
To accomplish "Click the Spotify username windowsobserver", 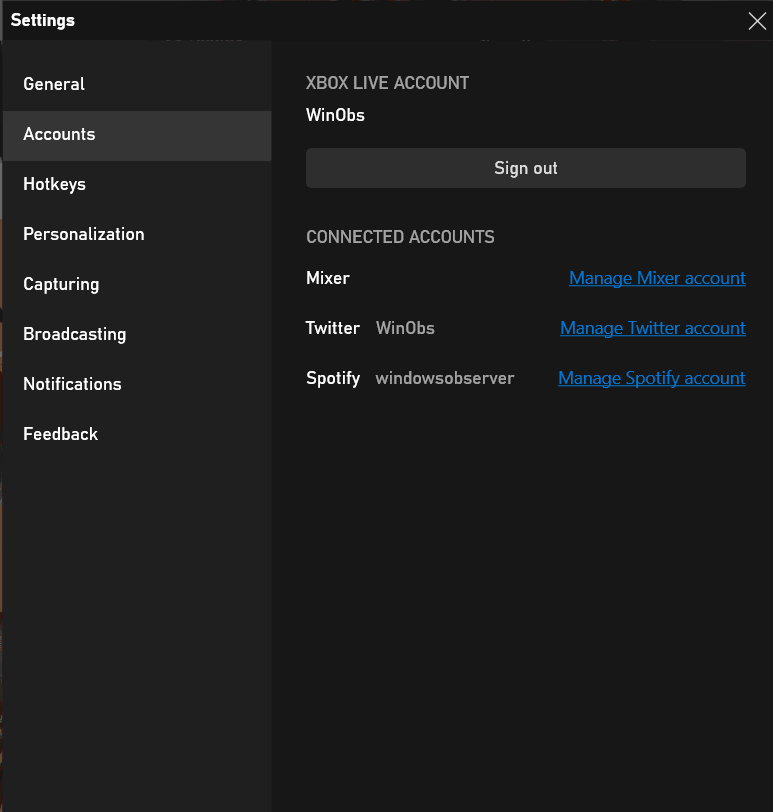I will (445, 378).
